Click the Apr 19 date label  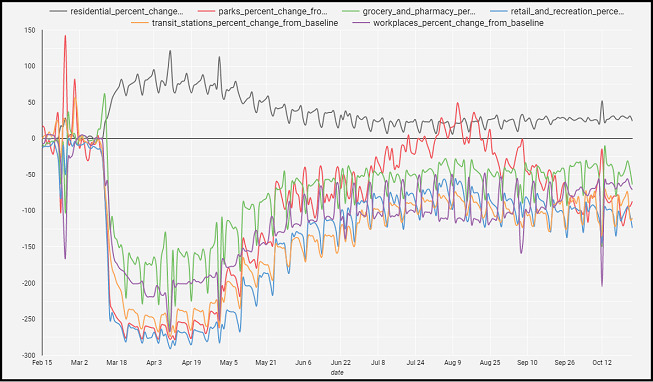[192, 363]
